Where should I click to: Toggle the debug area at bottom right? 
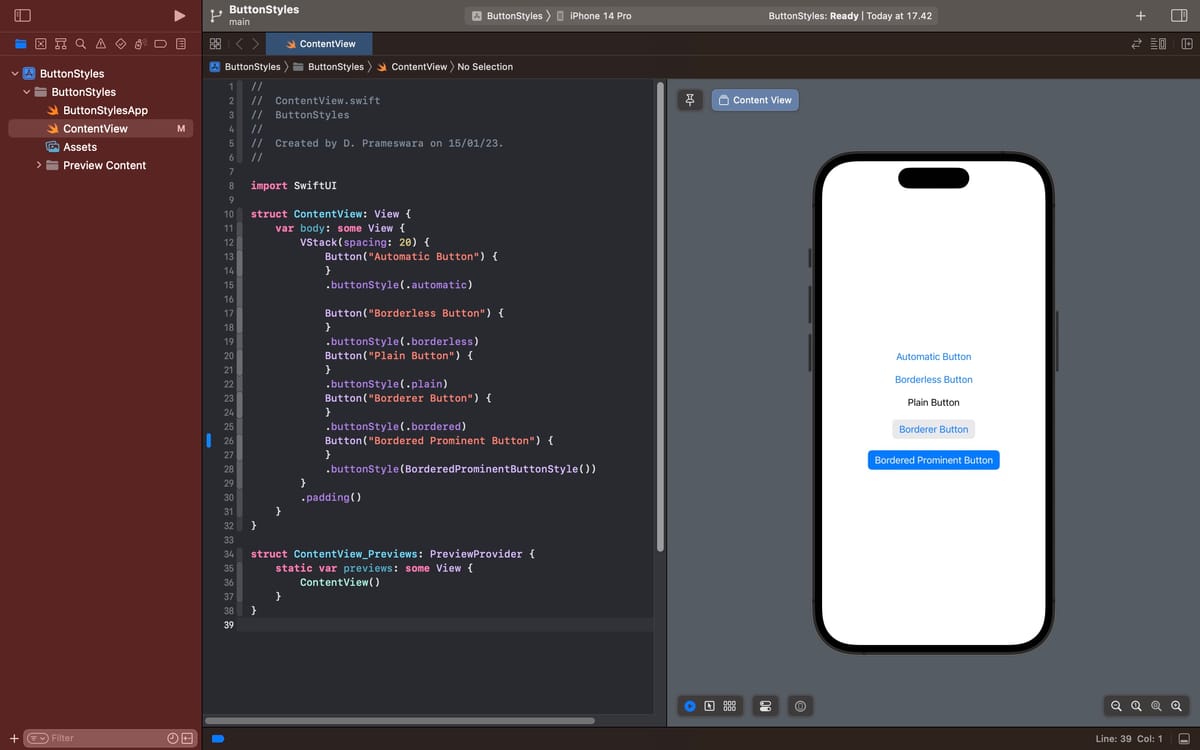[1185, 738]
